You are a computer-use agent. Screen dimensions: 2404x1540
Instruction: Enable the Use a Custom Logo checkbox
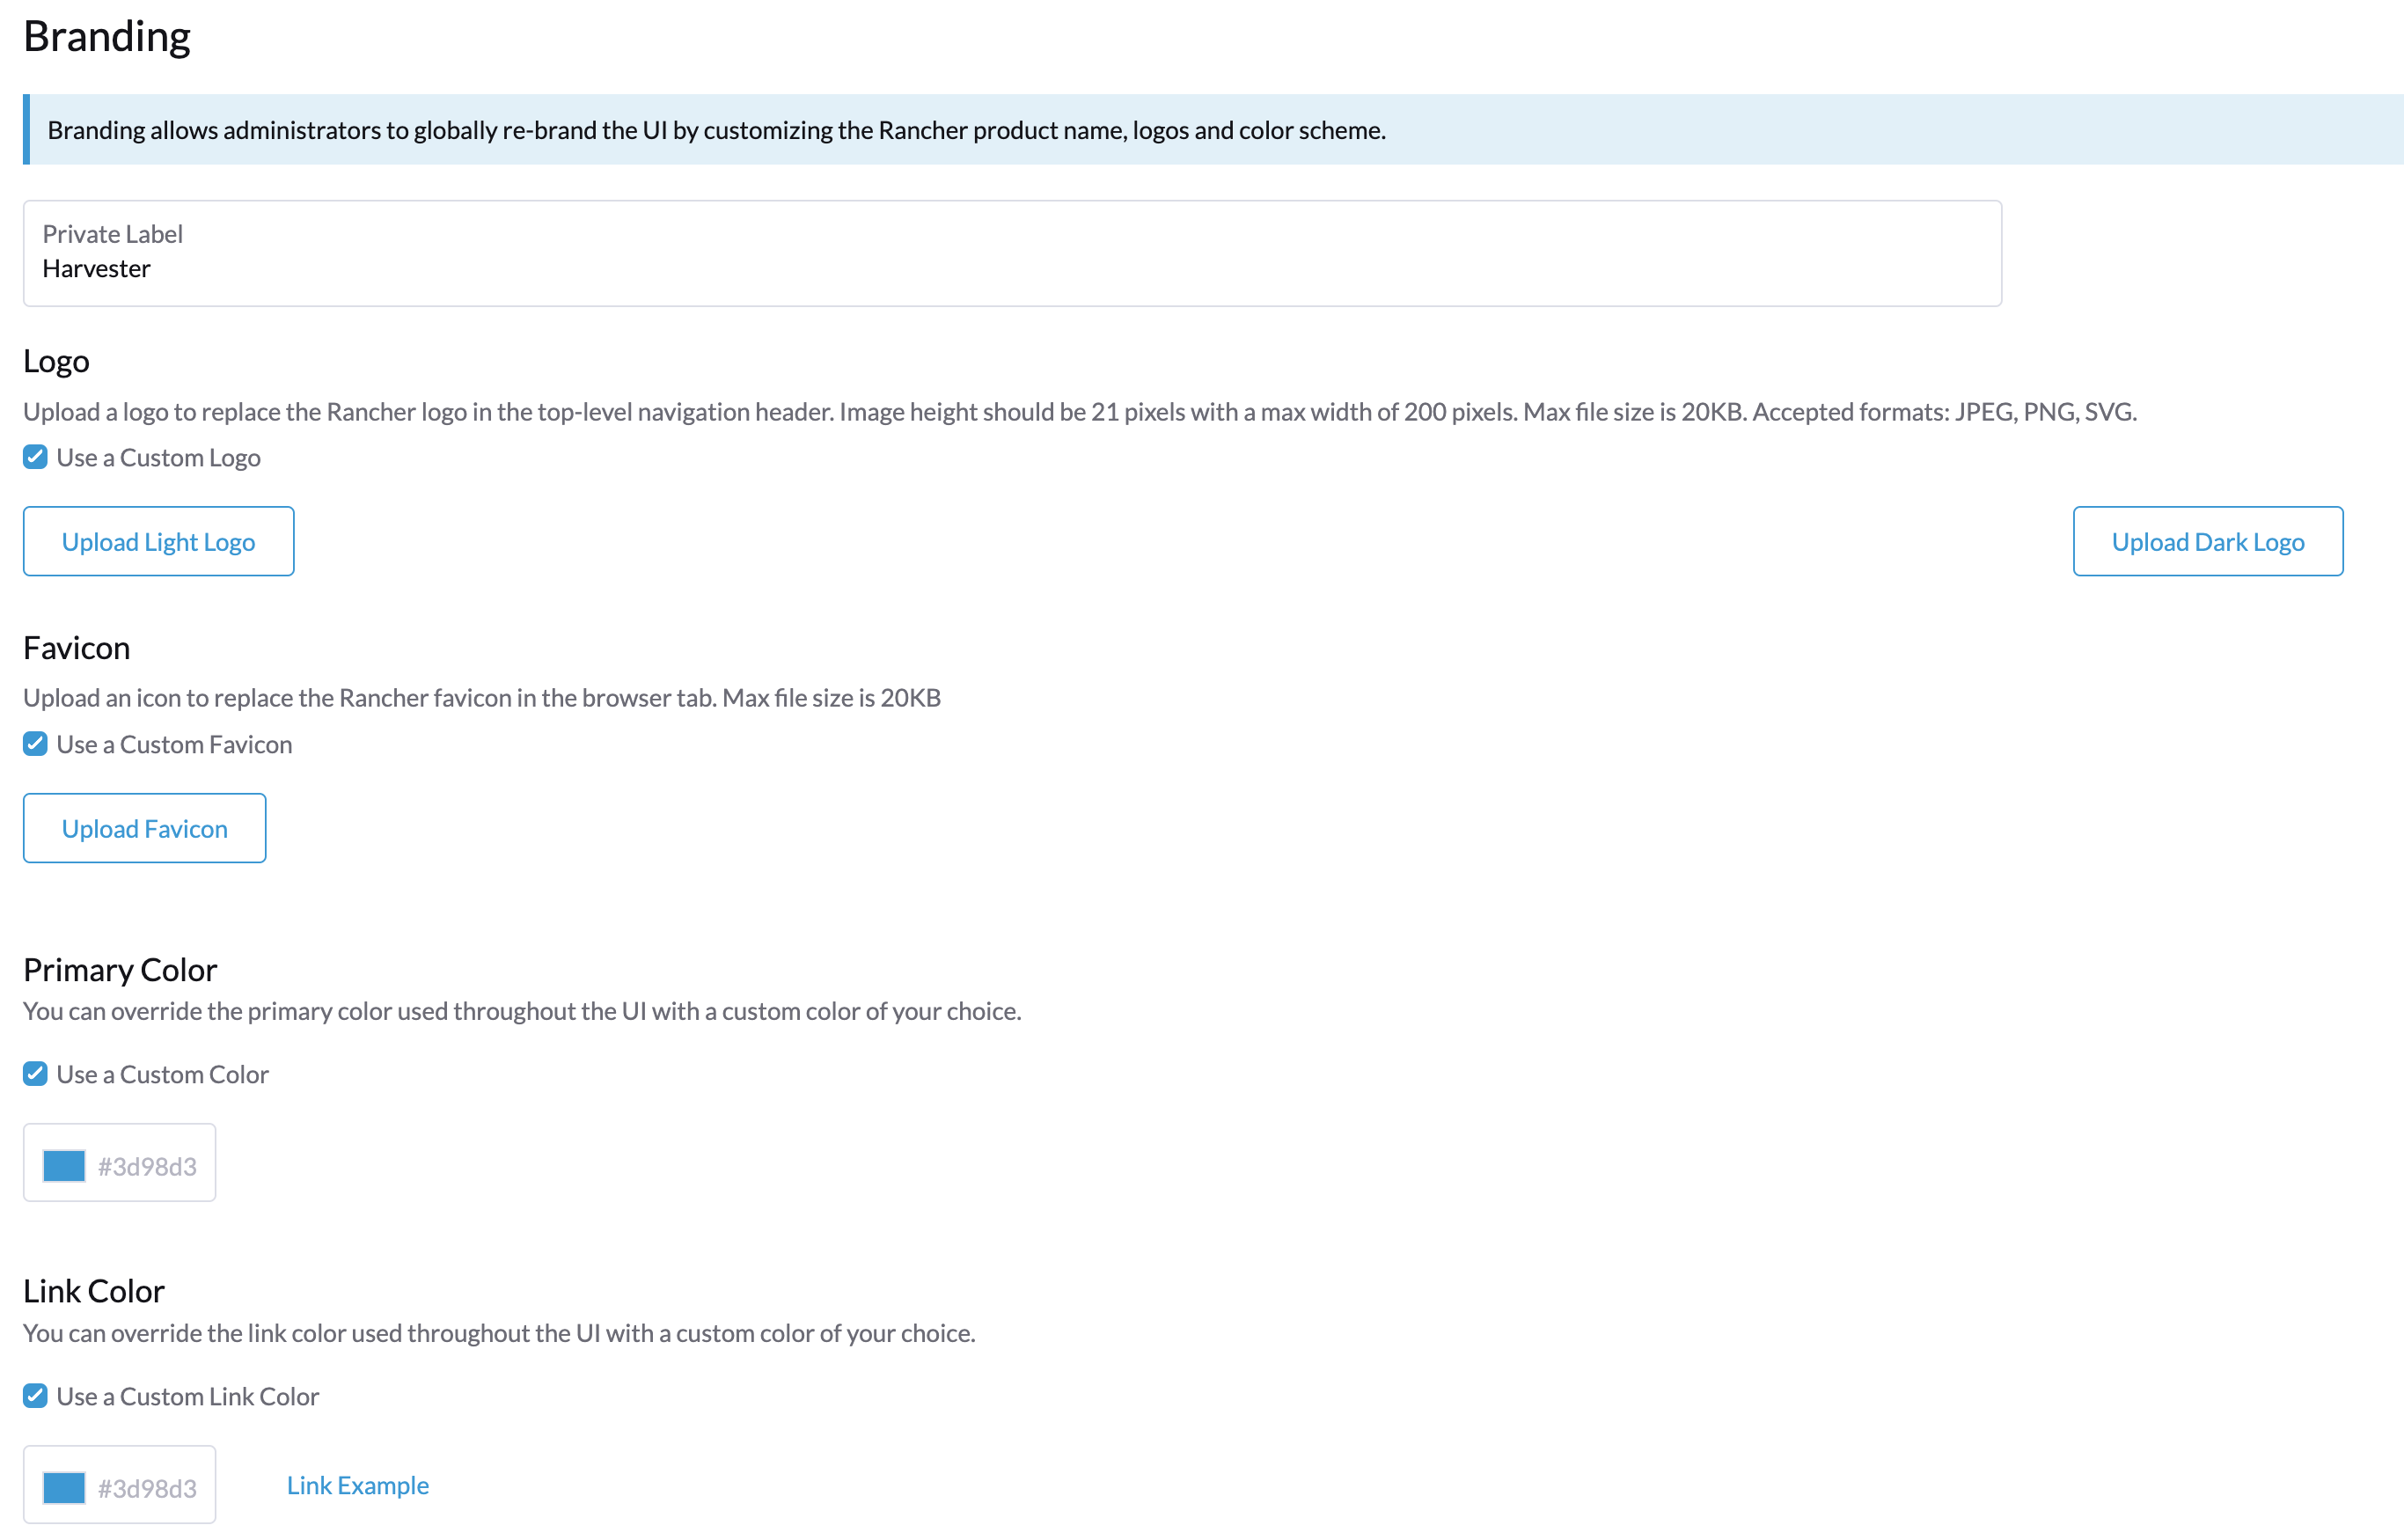(x=35, y=457)
